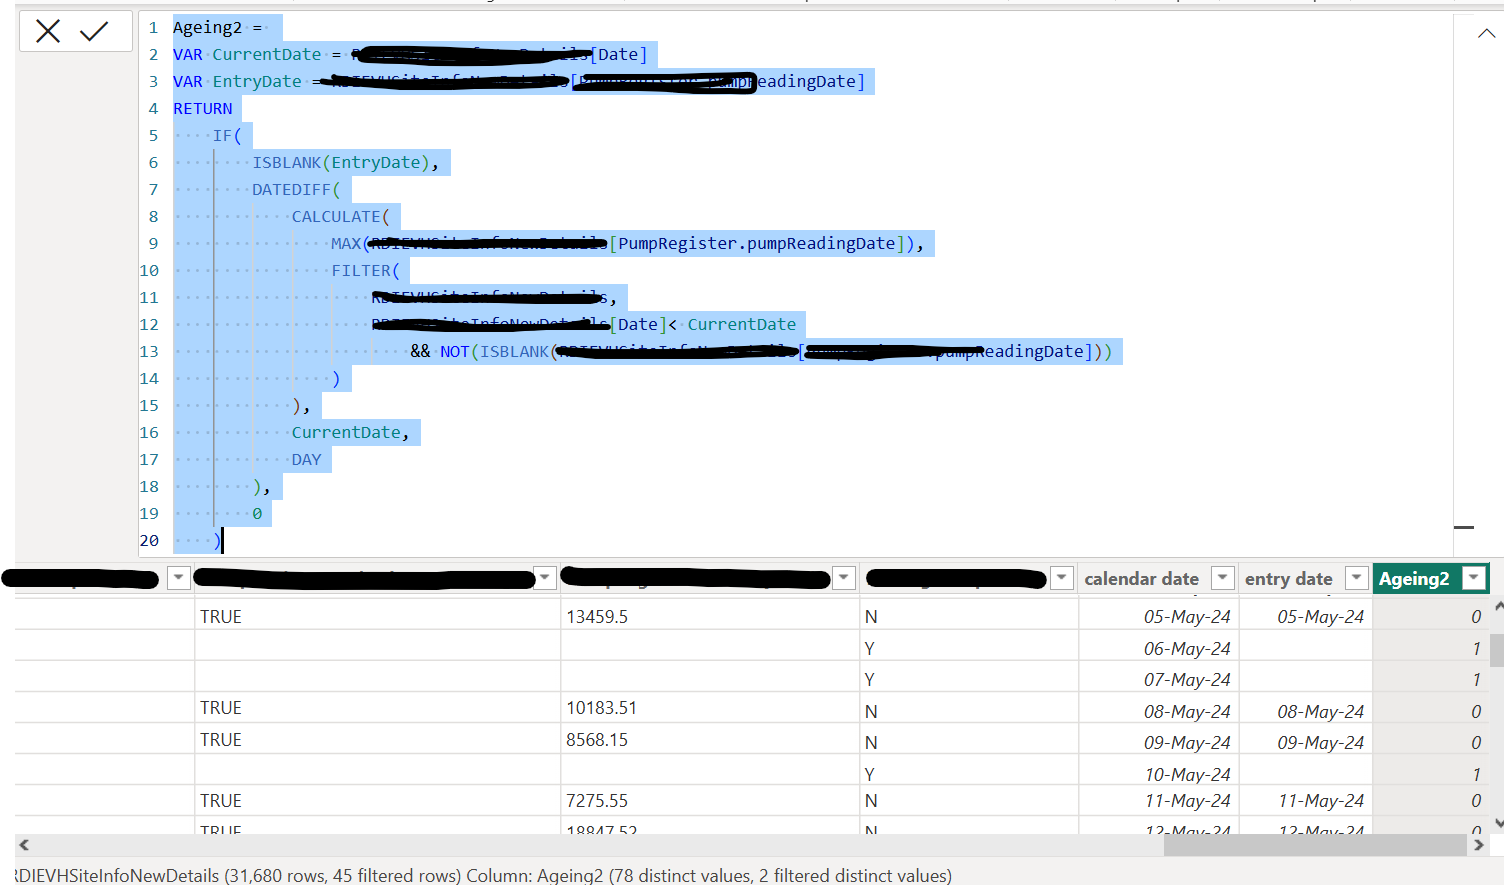Click the table's horizontal scroll left arrow
The height and width of the screenshot is (885, 1504).
24,845
